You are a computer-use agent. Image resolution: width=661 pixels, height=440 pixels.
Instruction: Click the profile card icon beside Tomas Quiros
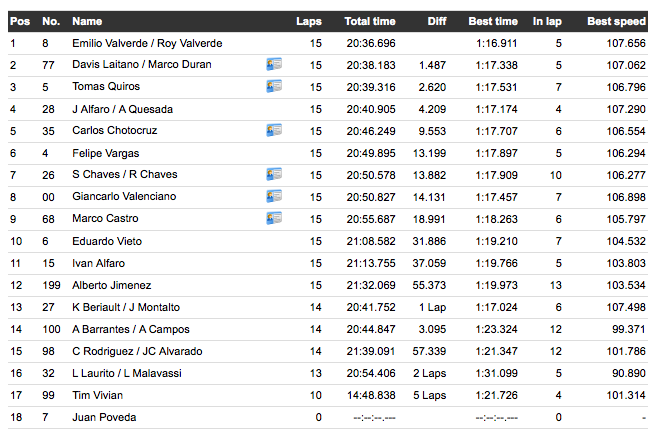click(273, 87)
